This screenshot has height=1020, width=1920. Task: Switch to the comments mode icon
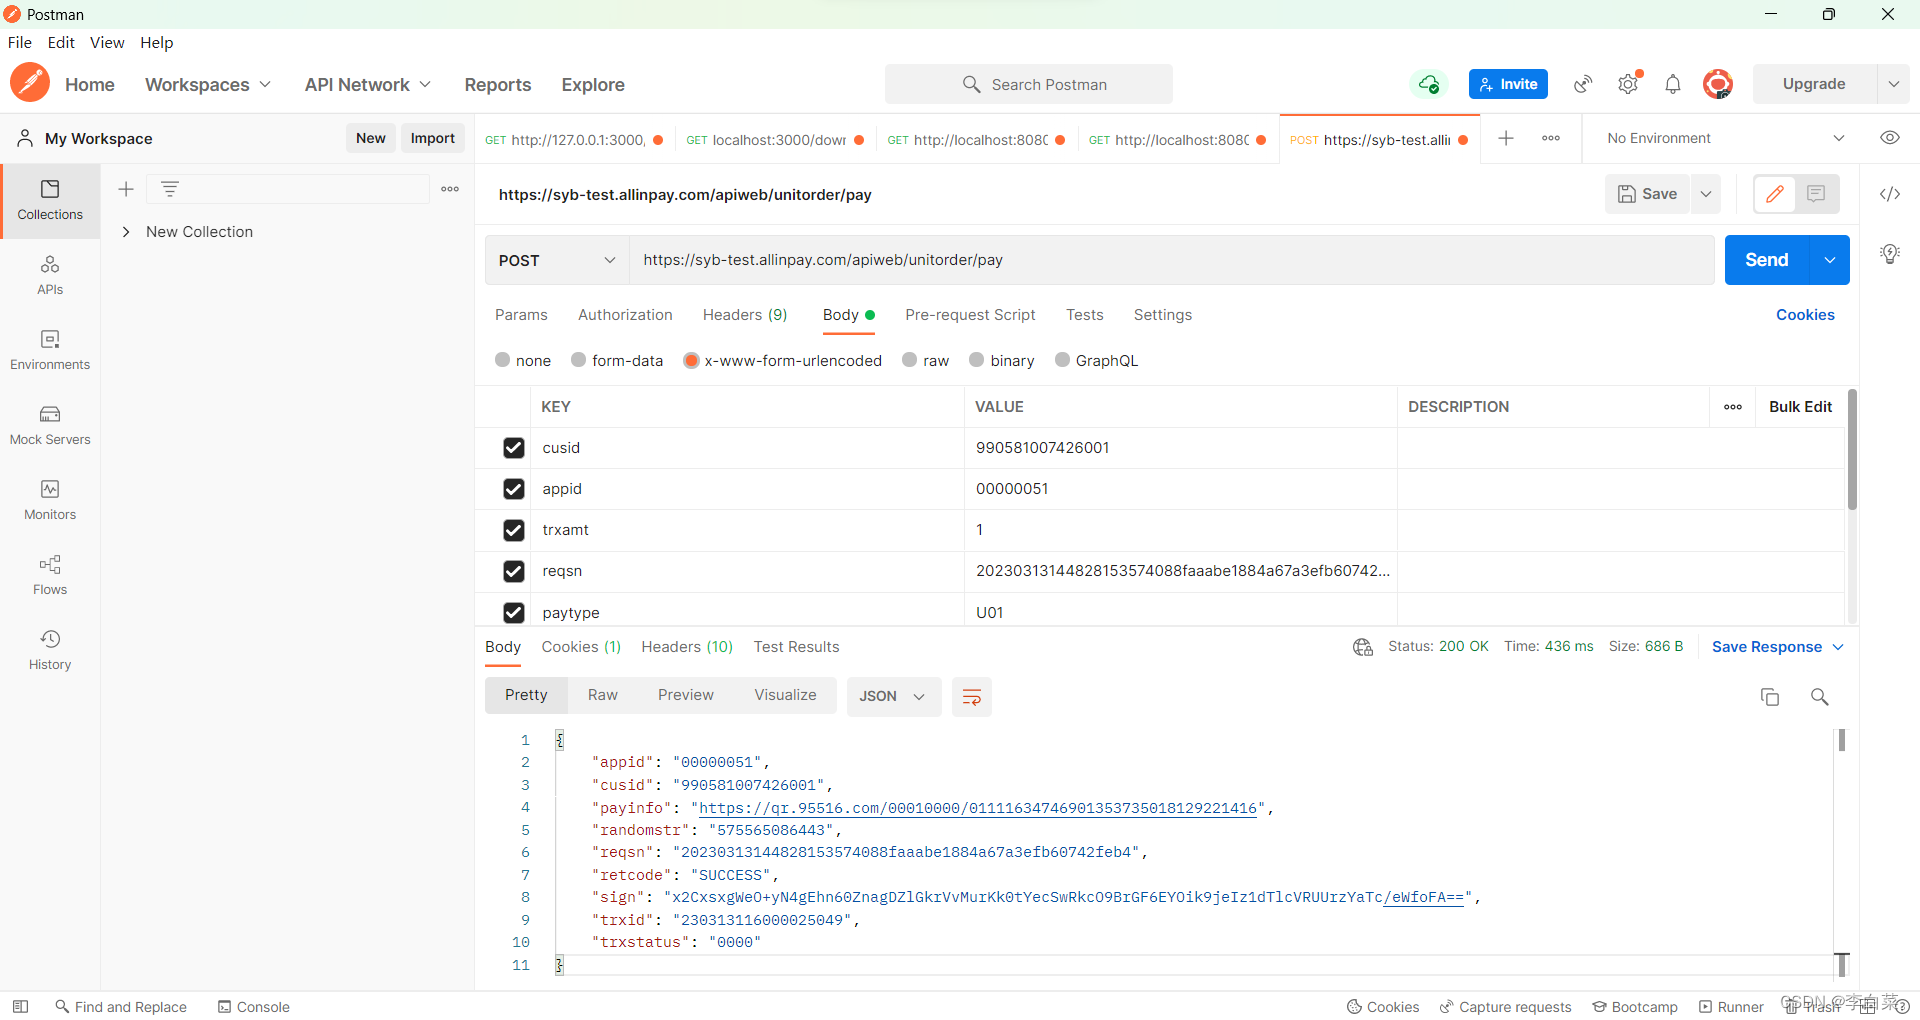coord(1816,194)
